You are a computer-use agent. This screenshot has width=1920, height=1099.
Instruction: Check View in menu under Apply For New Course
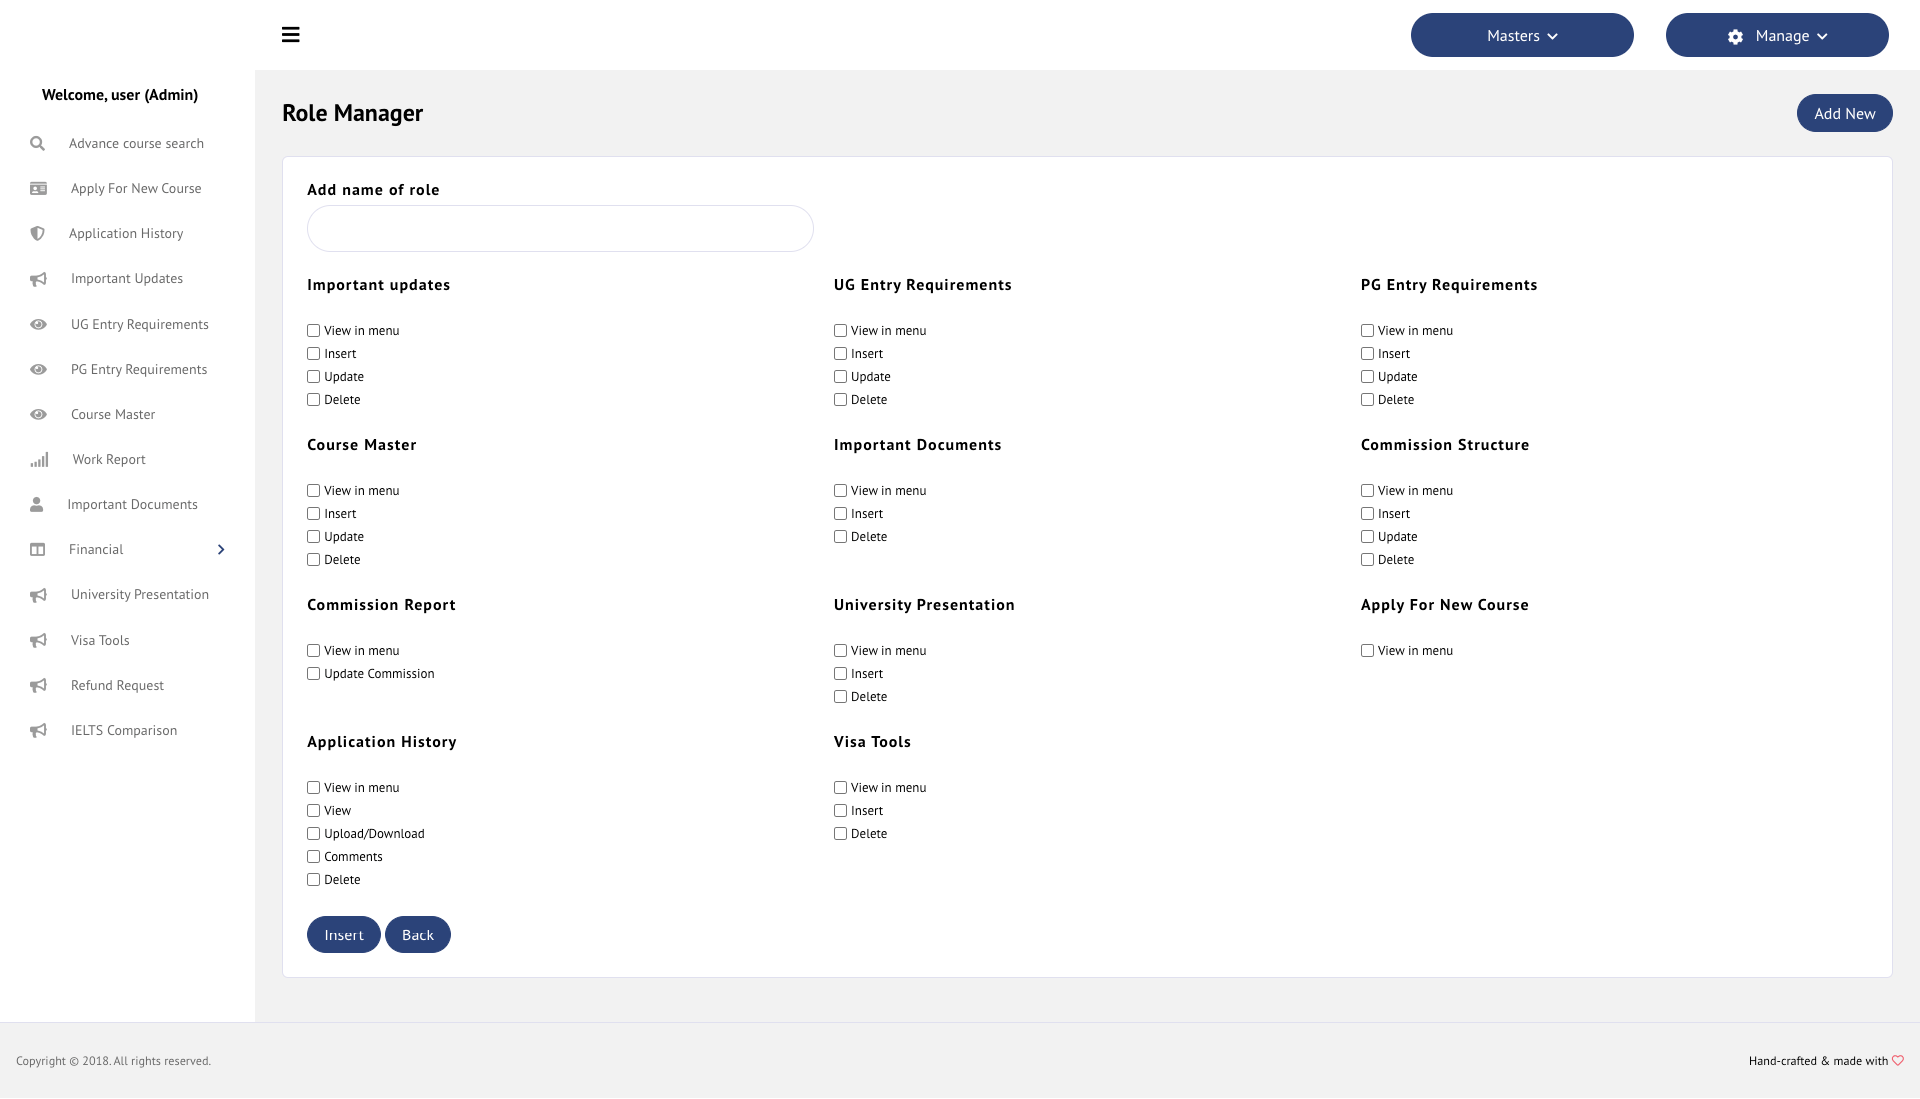click(x=1367, y=651)
